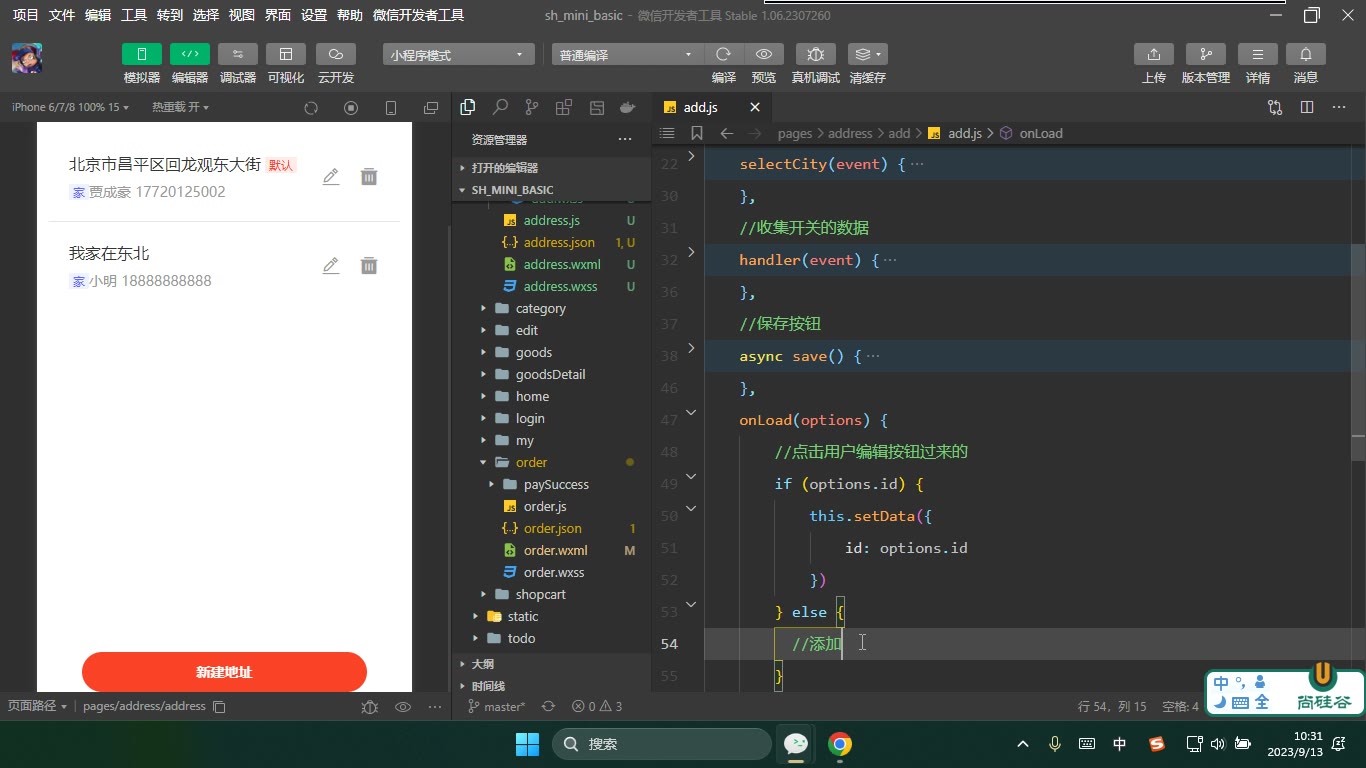Open the search icon in the sidebar
Screen dimensions: 1366x768
500,107
